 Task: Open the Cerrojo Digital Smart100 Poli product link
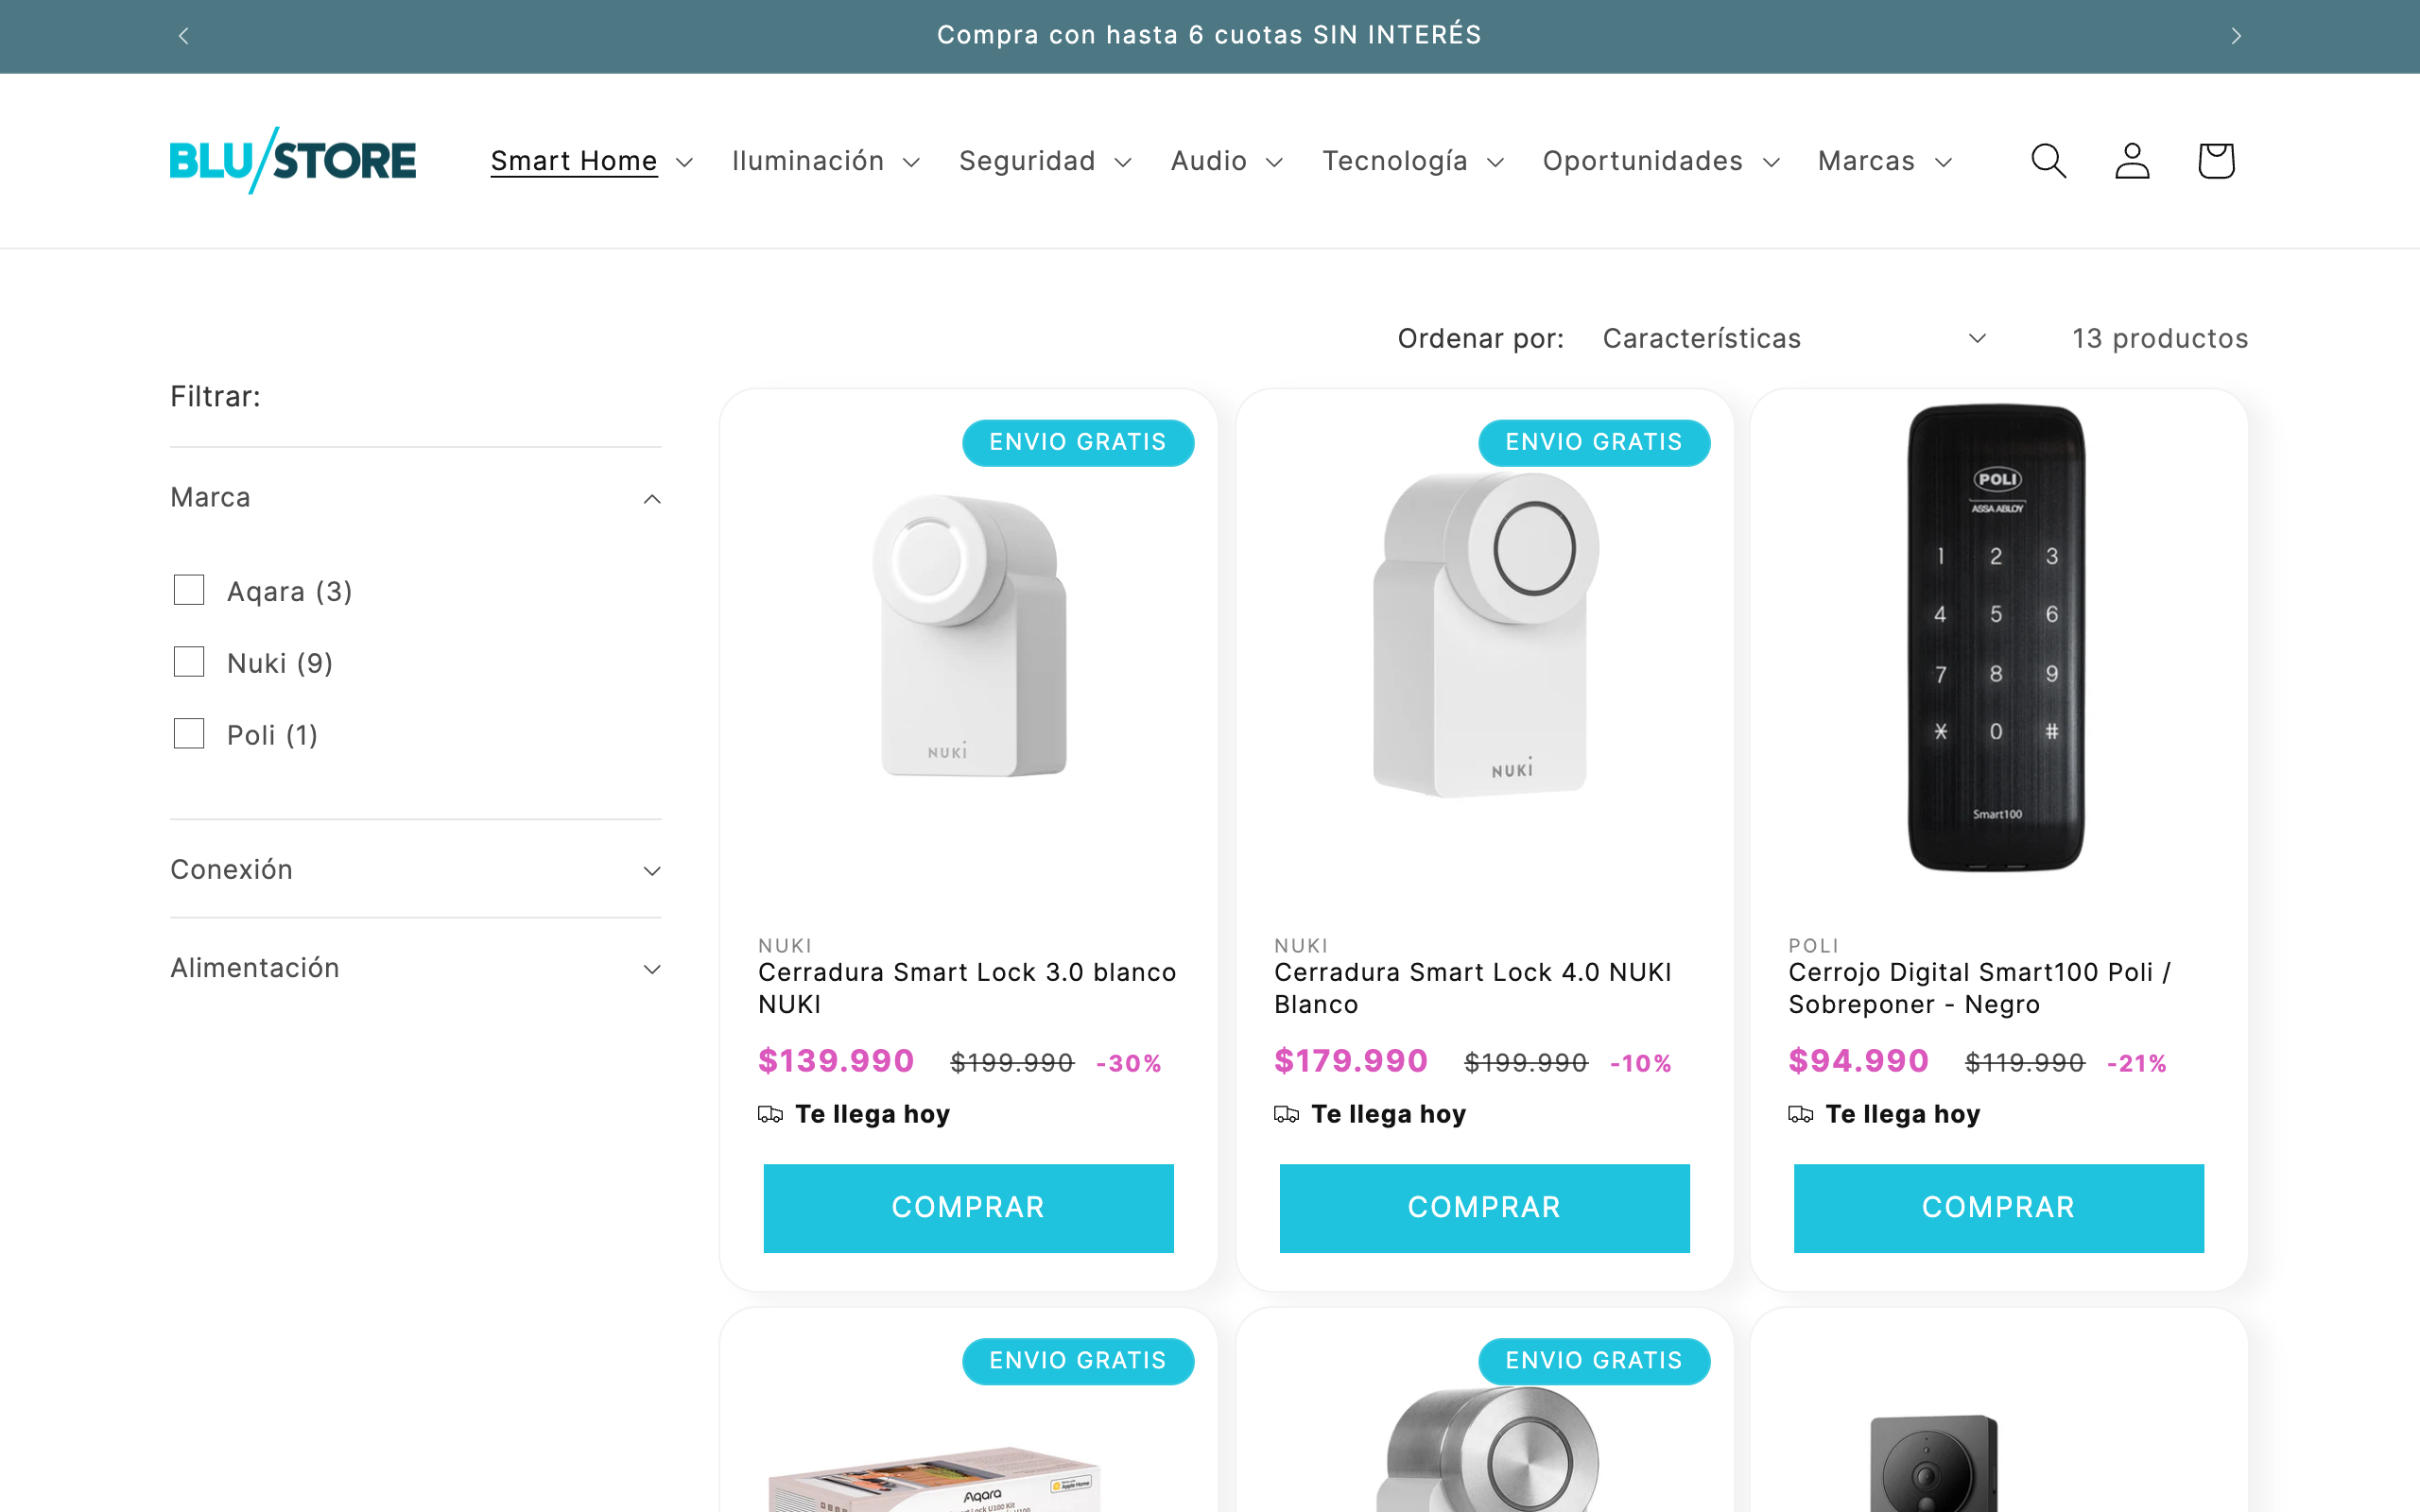pyautogui.click(x=1978, y=988)
